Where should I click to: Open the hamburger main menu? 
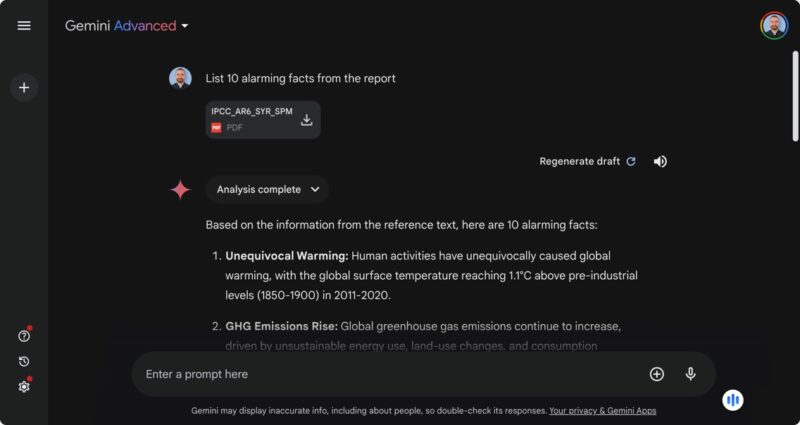[x=24, y=26]
